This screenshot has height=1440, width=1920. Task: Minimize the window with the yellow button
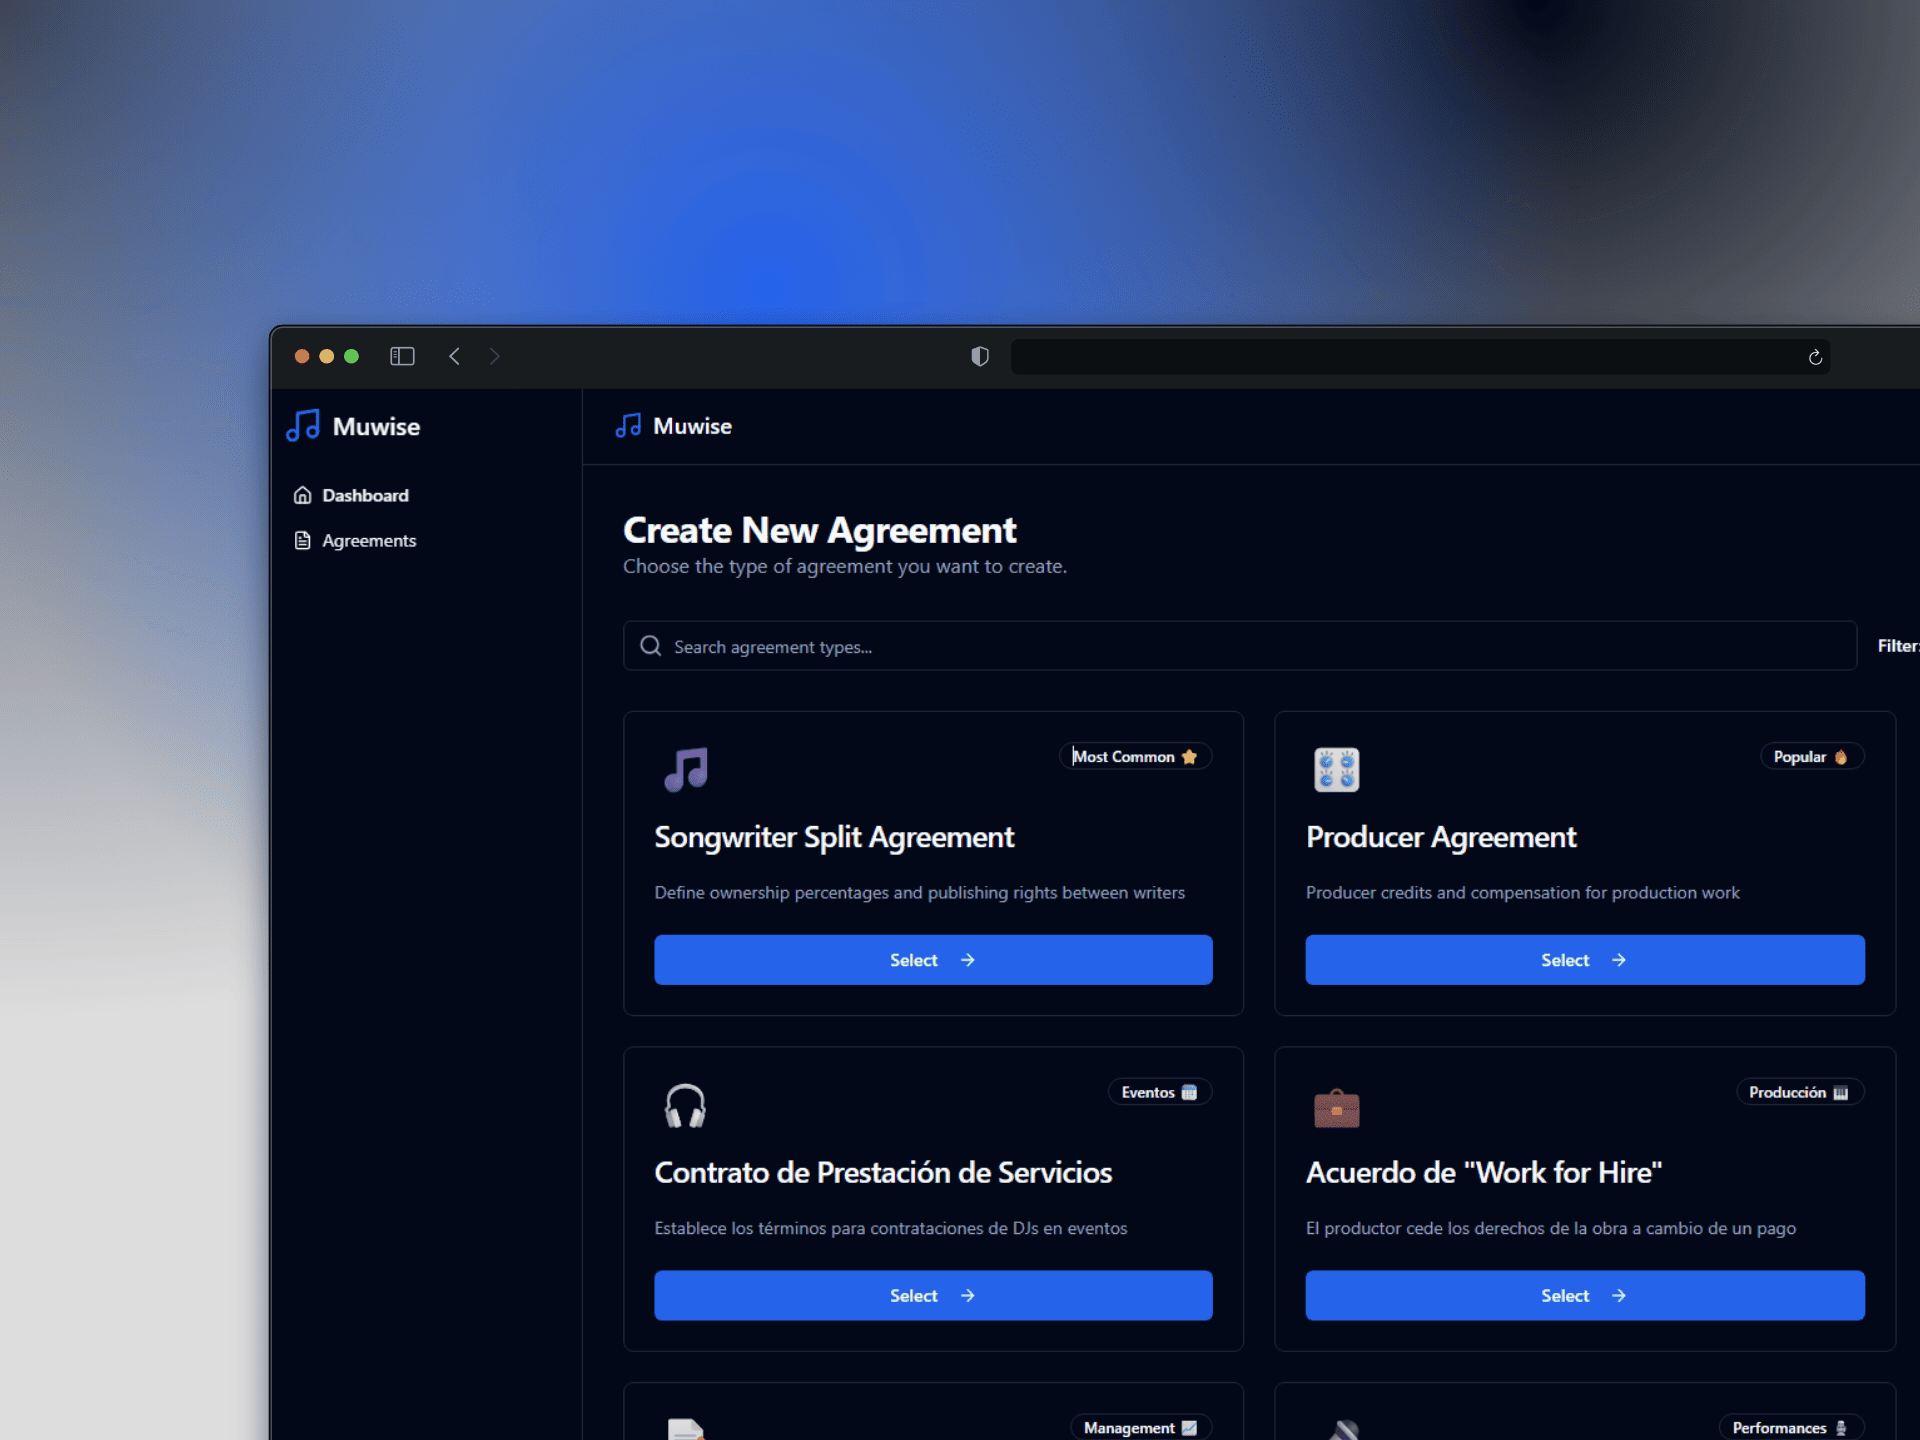[327, 356]
